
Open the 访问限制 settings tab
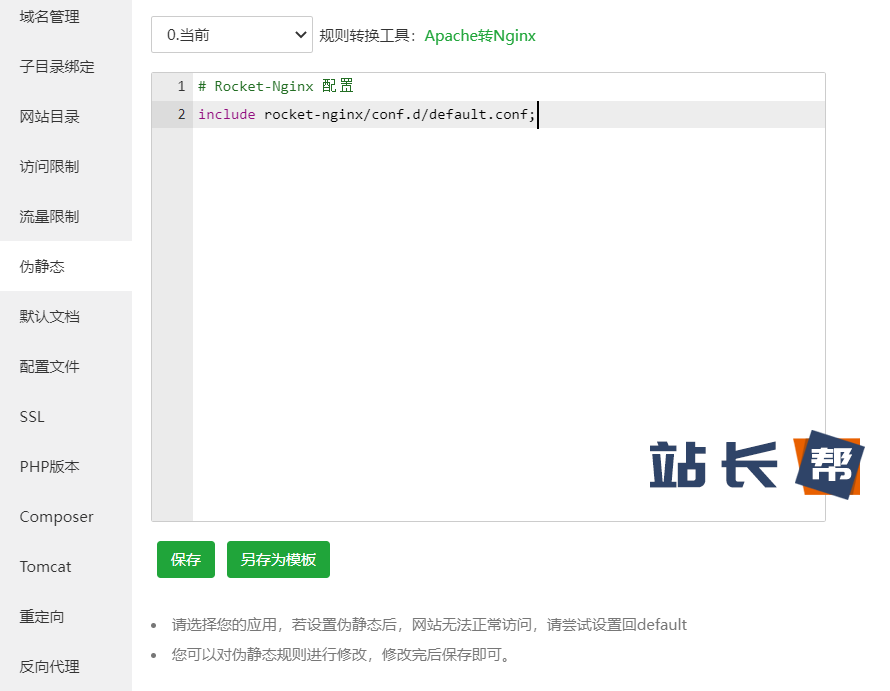tap(50, 167)
